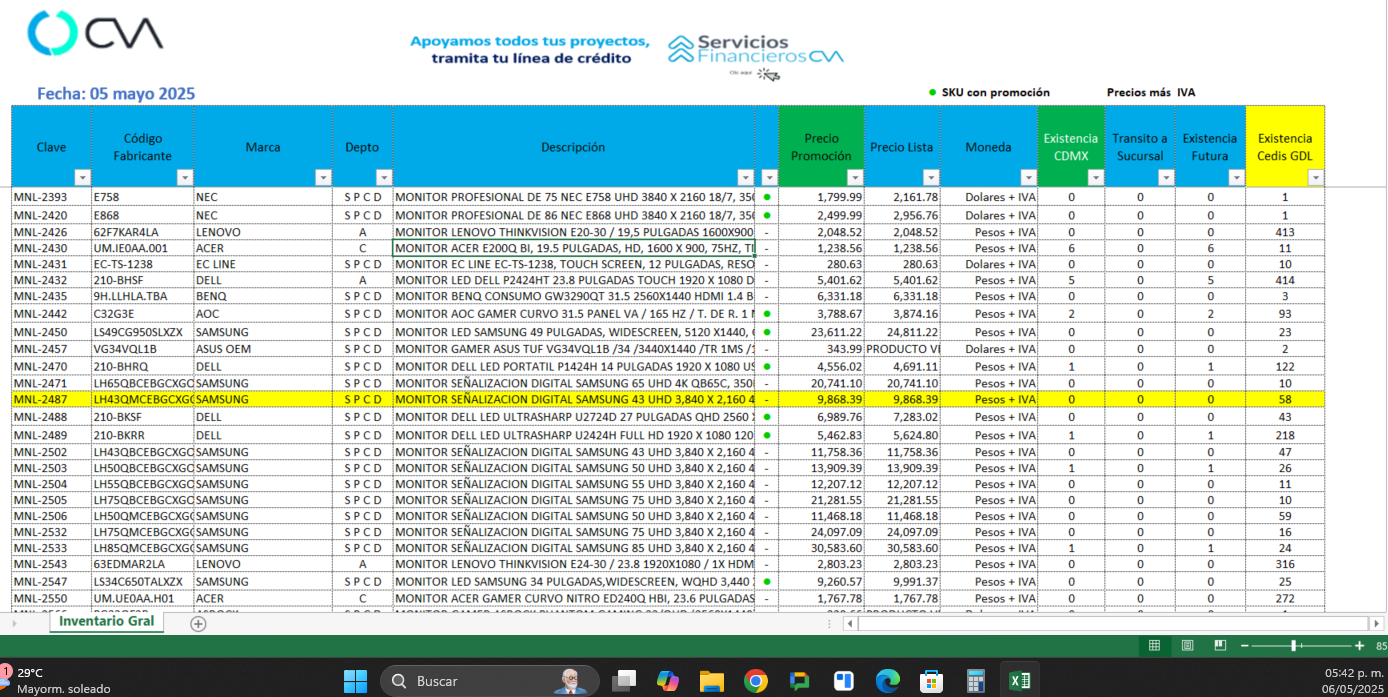Click the Excel taskbar icon
The width and height of the screenshot is (1388, 697).
coord(1019,681)
